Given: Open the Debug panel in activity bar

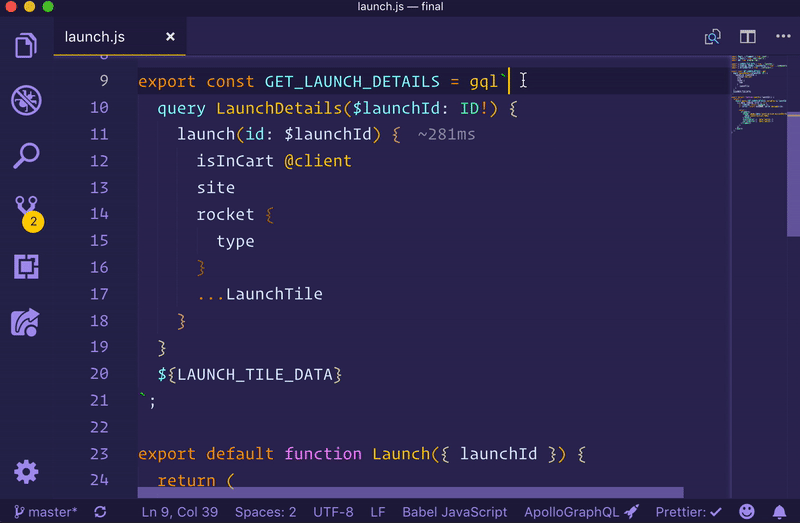Looking at the screenshot, I should click(26, 100).
